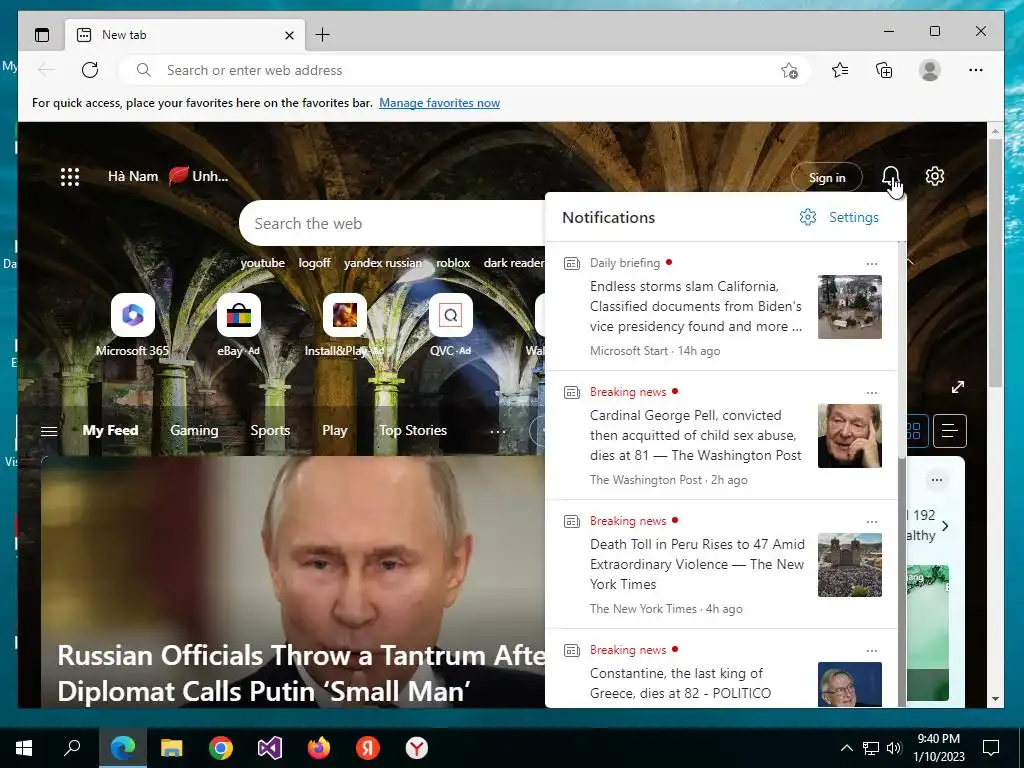This screenshot has width=1024, height=768.
Task: Open the Putin 'Small Man' headline
Action: pos(301,673)
